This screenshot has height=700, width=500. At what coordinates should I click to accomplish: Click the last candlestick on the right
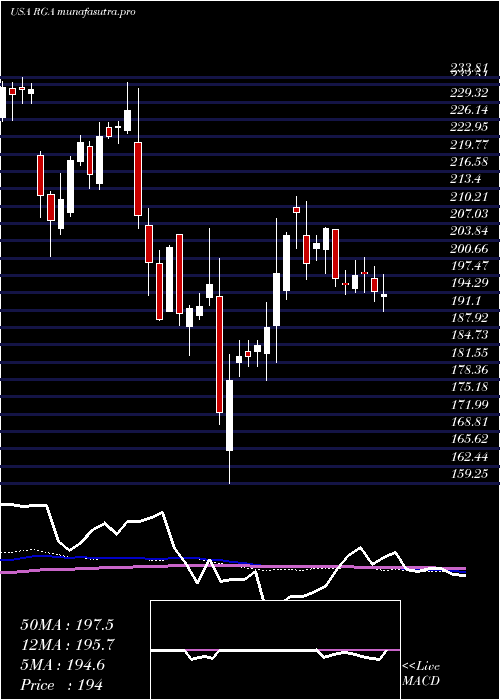383,295
